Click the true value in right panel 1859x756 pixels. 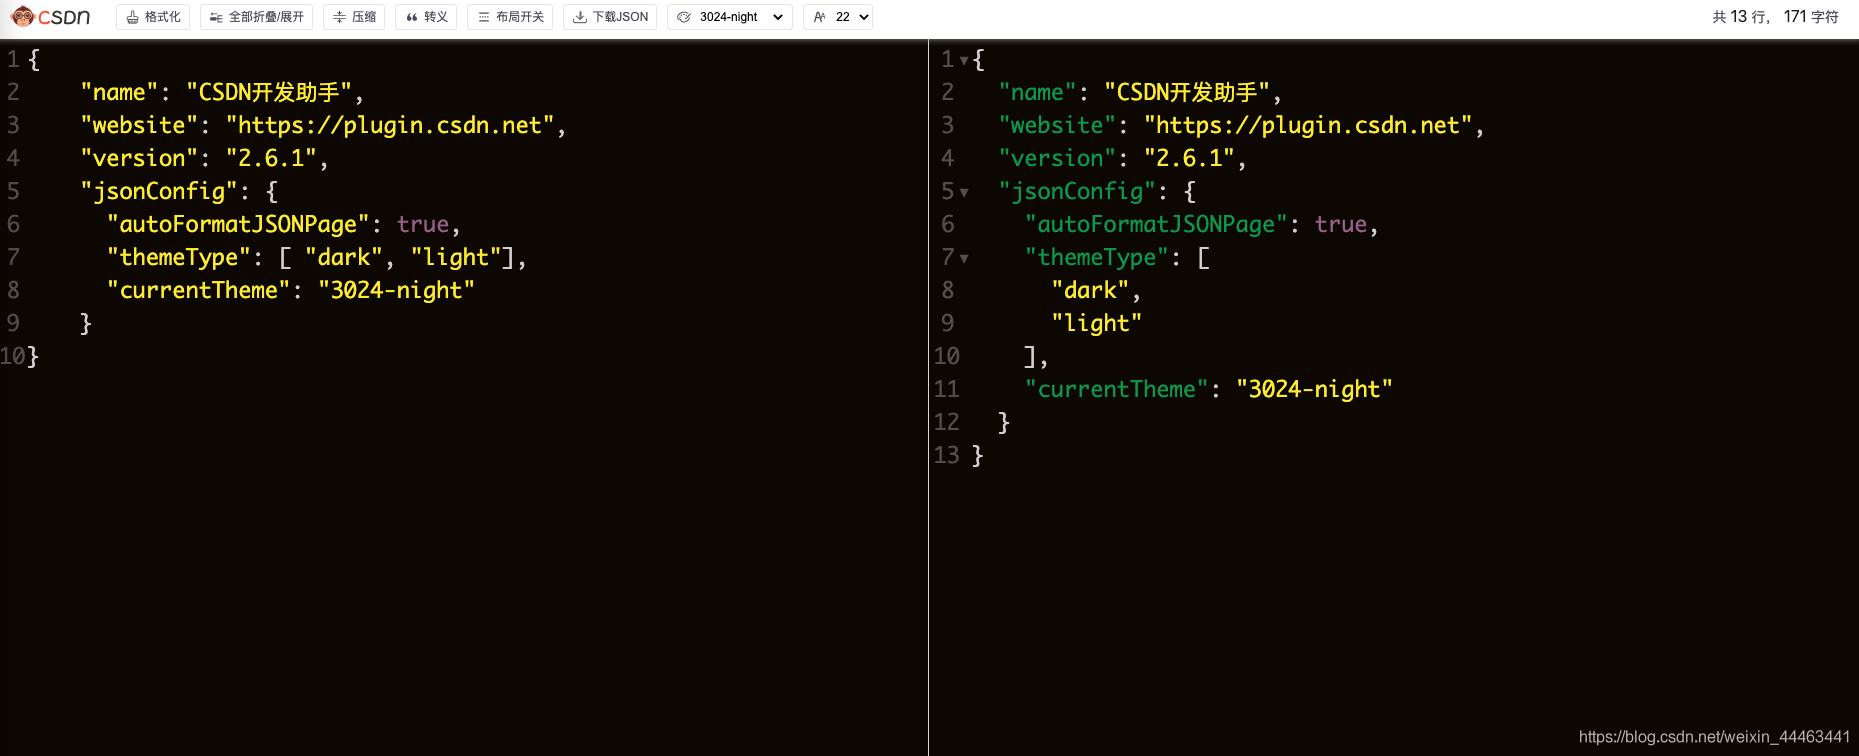click(1340, 224)
